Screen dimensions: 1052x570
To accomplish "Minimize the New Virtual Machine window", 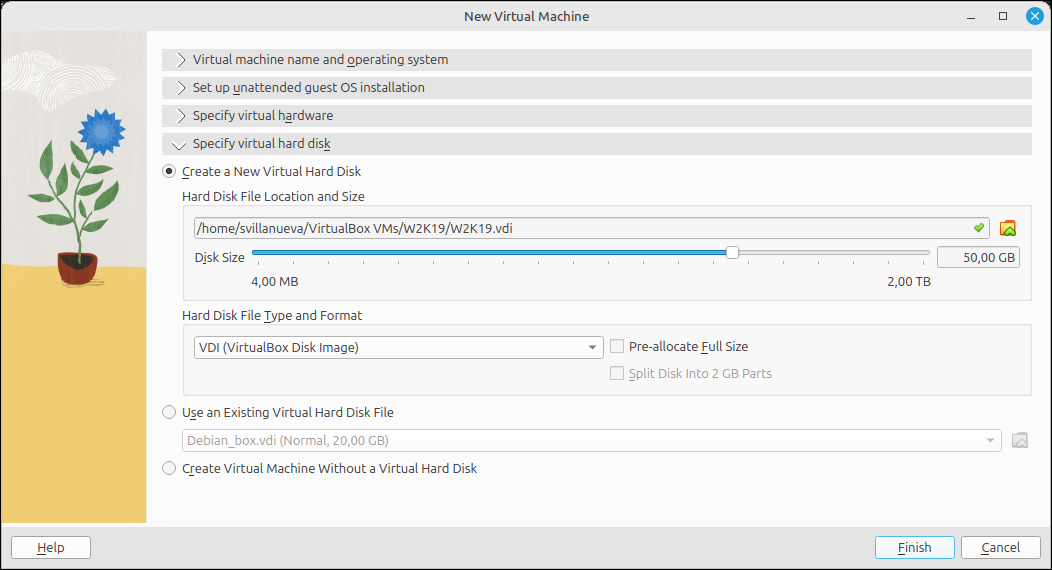I will coord(971,17).
